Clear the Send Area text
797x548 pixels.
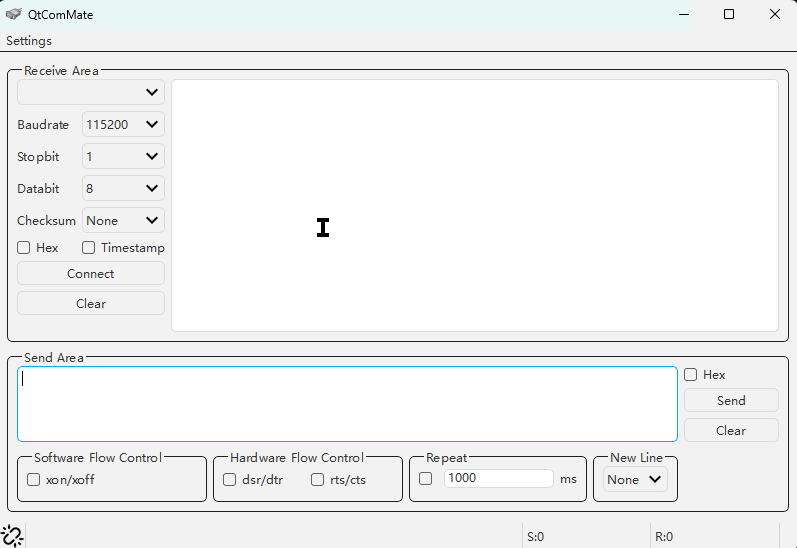tap(731, 431)
